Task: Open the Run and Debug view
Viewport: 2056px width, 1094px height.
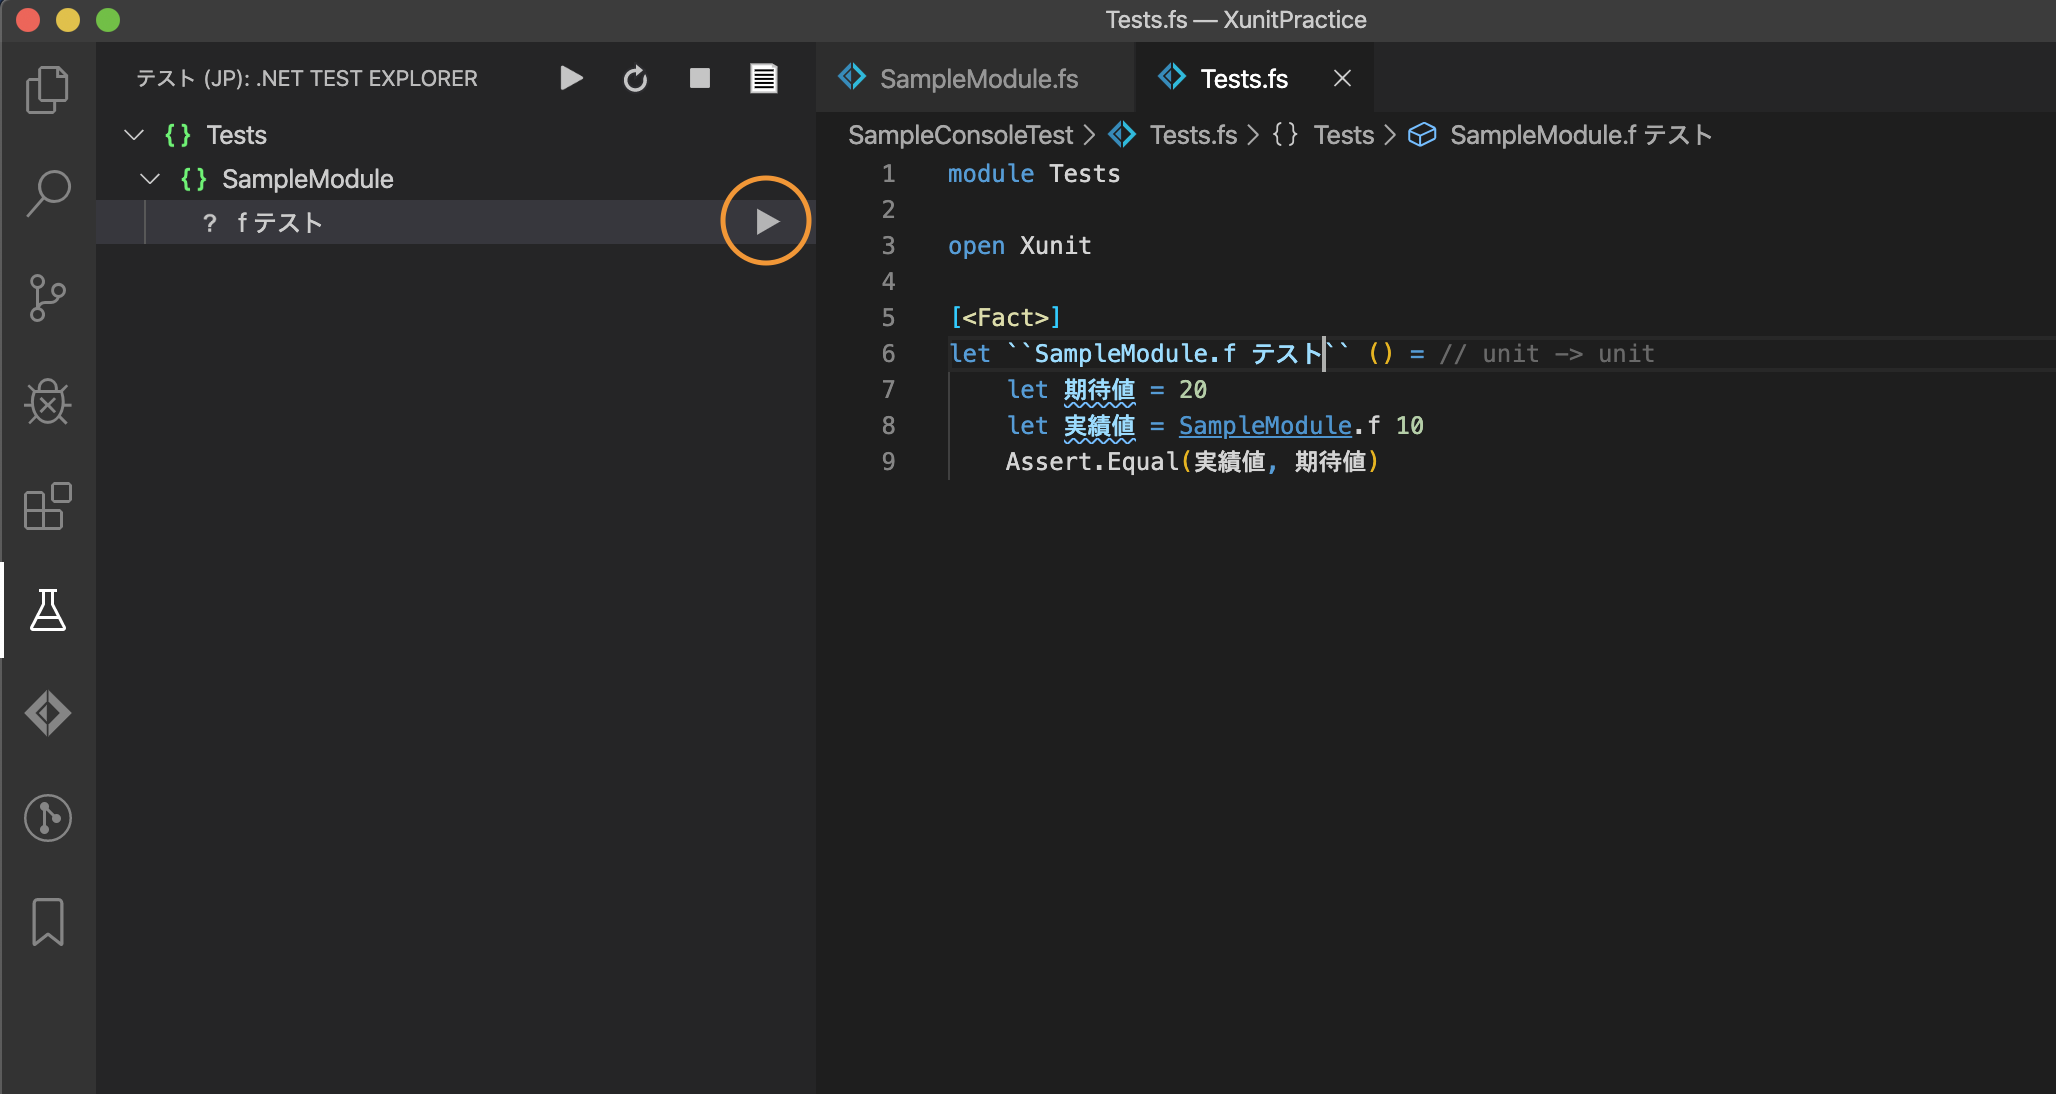Action: (x=47, y=402)
